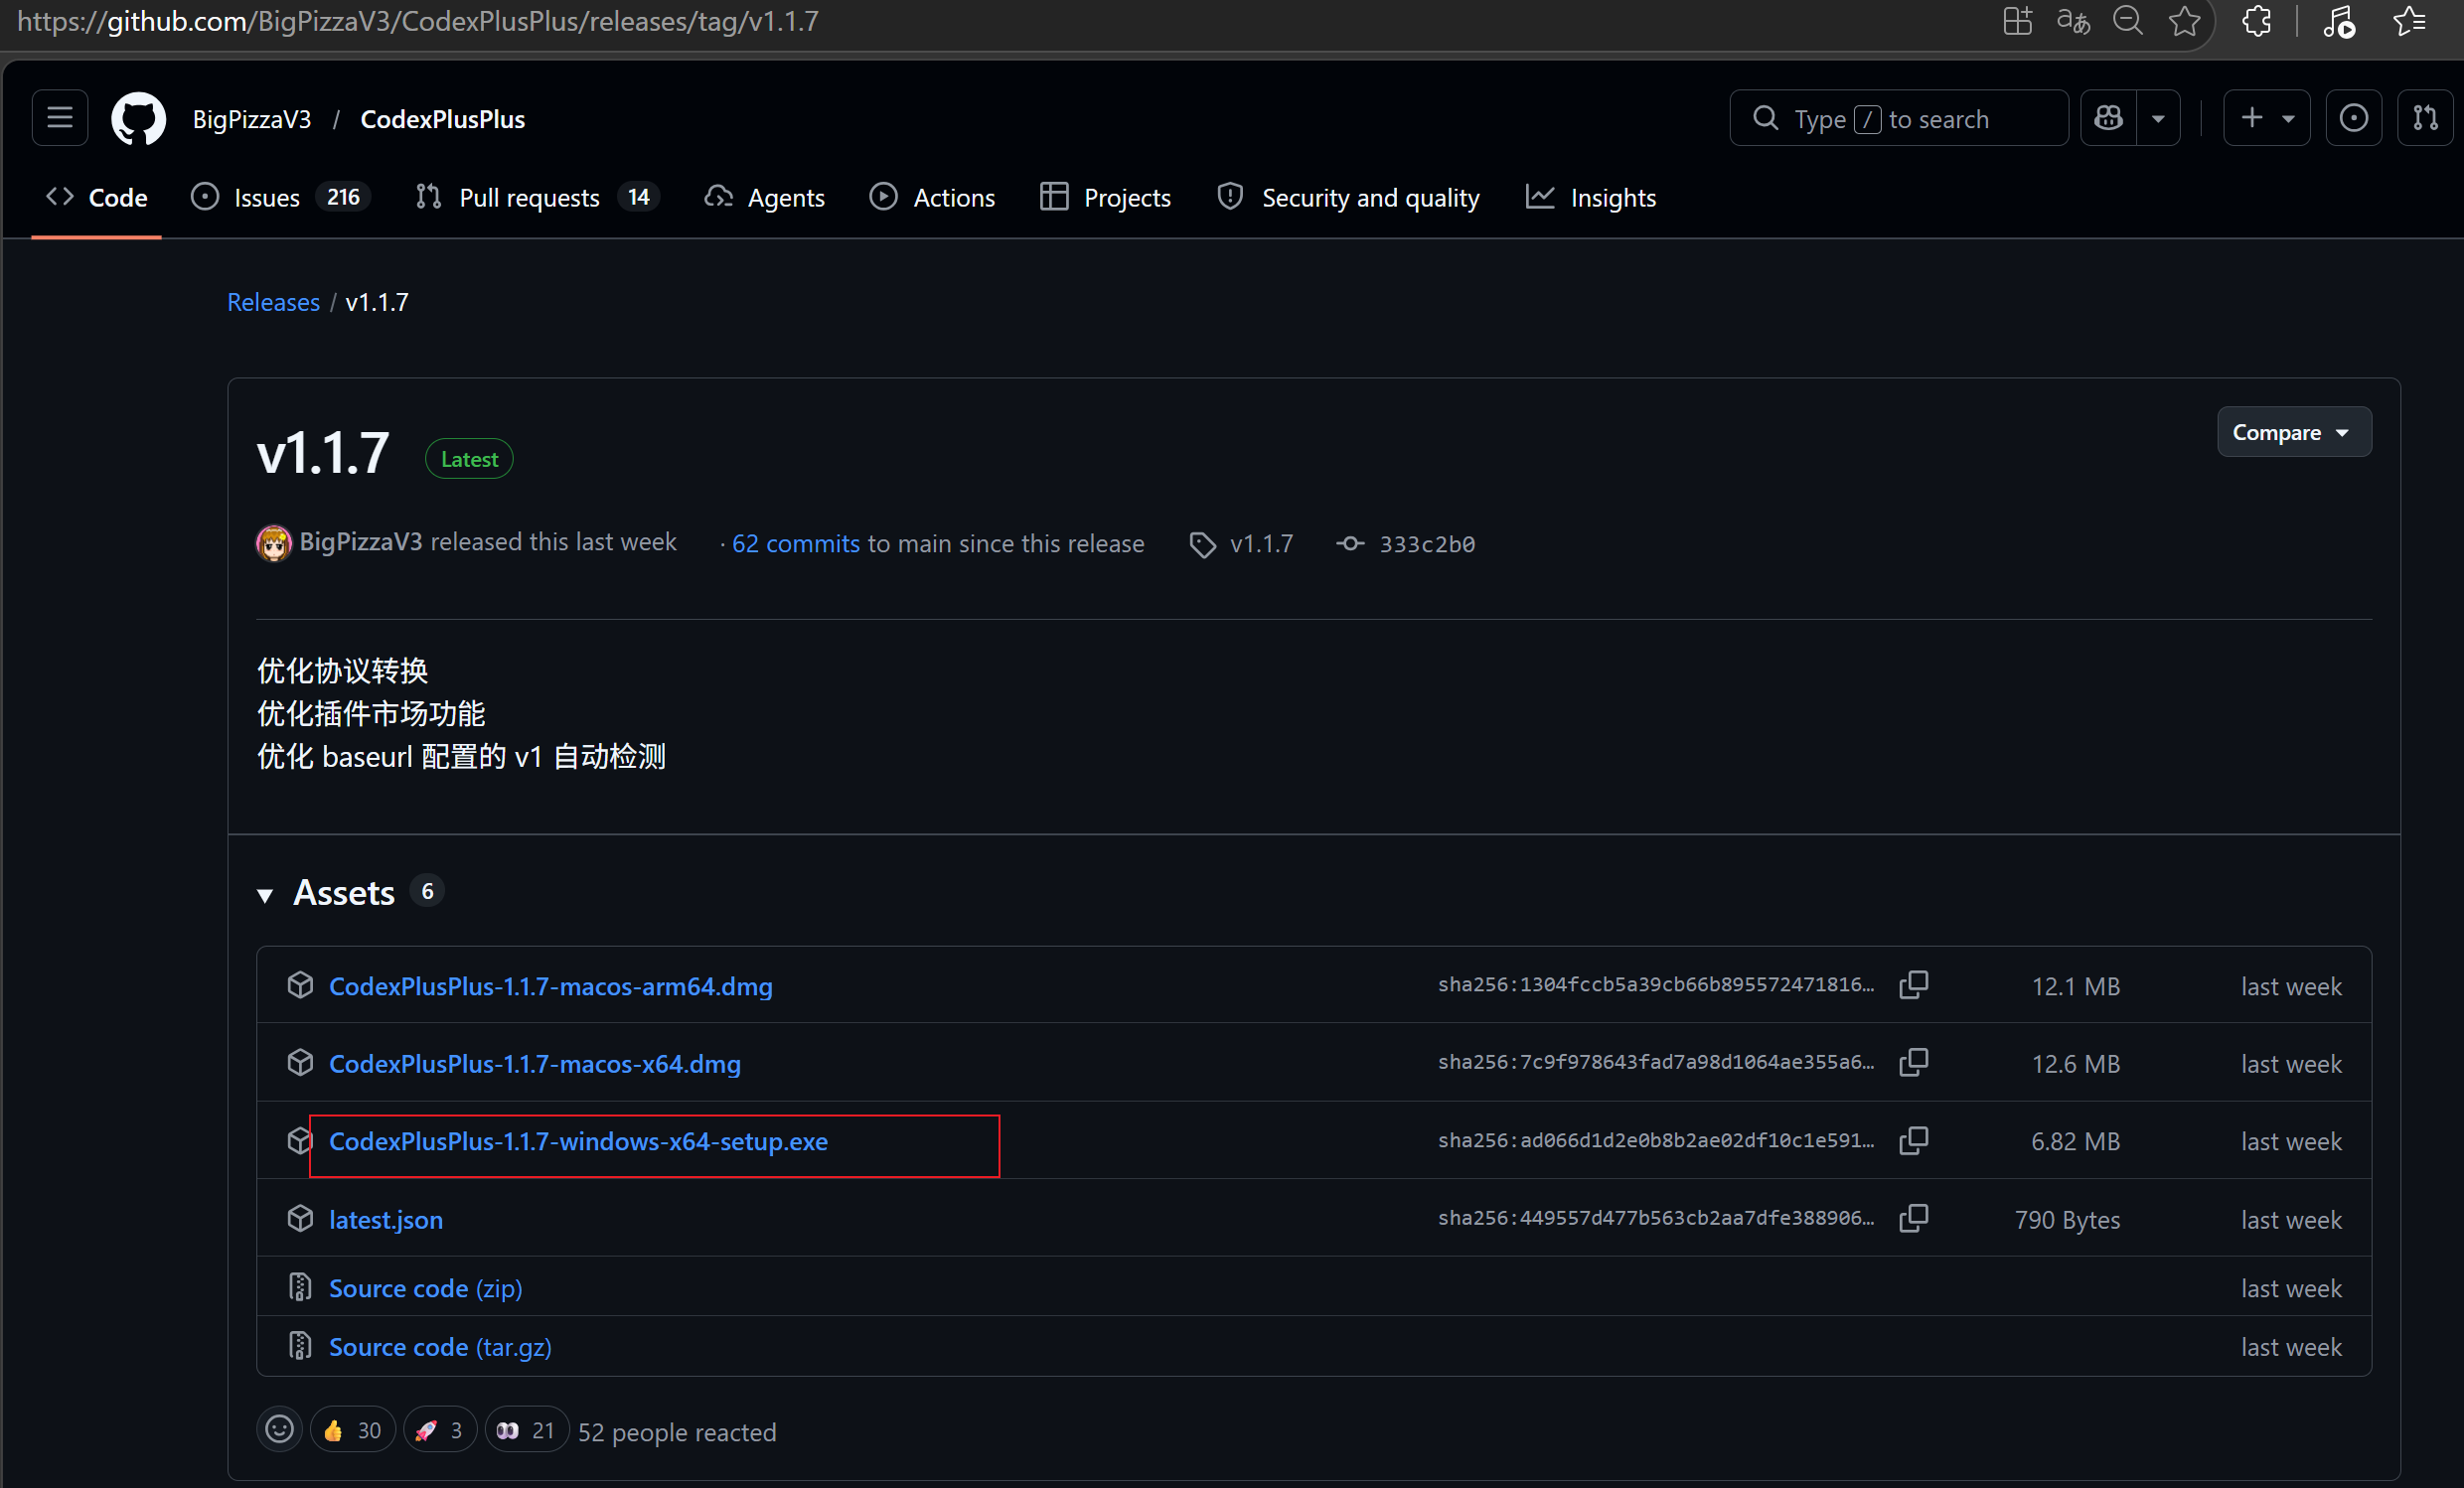
Task: Open the Create new plus dropdown
Action: pyautogui.click(x=2266, y=118)
